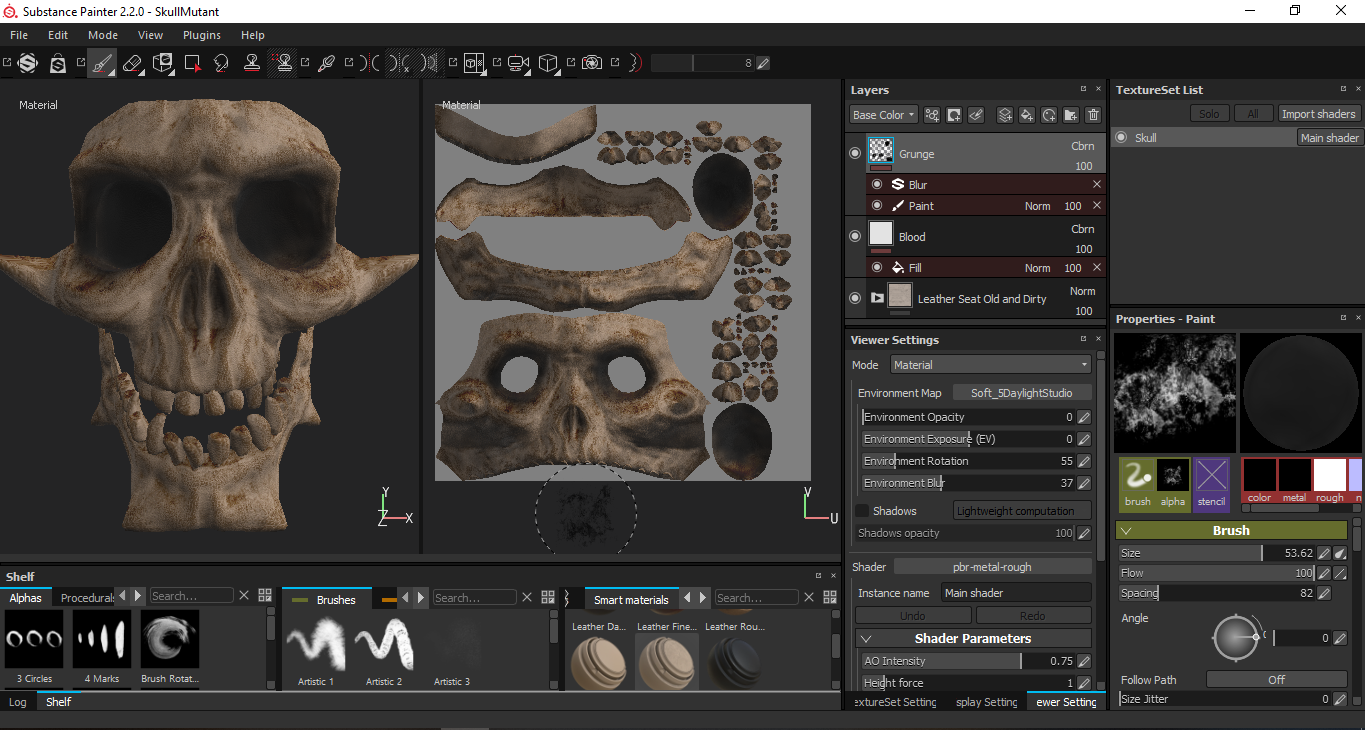Select the Clone stamp tool

pos(252,63)
